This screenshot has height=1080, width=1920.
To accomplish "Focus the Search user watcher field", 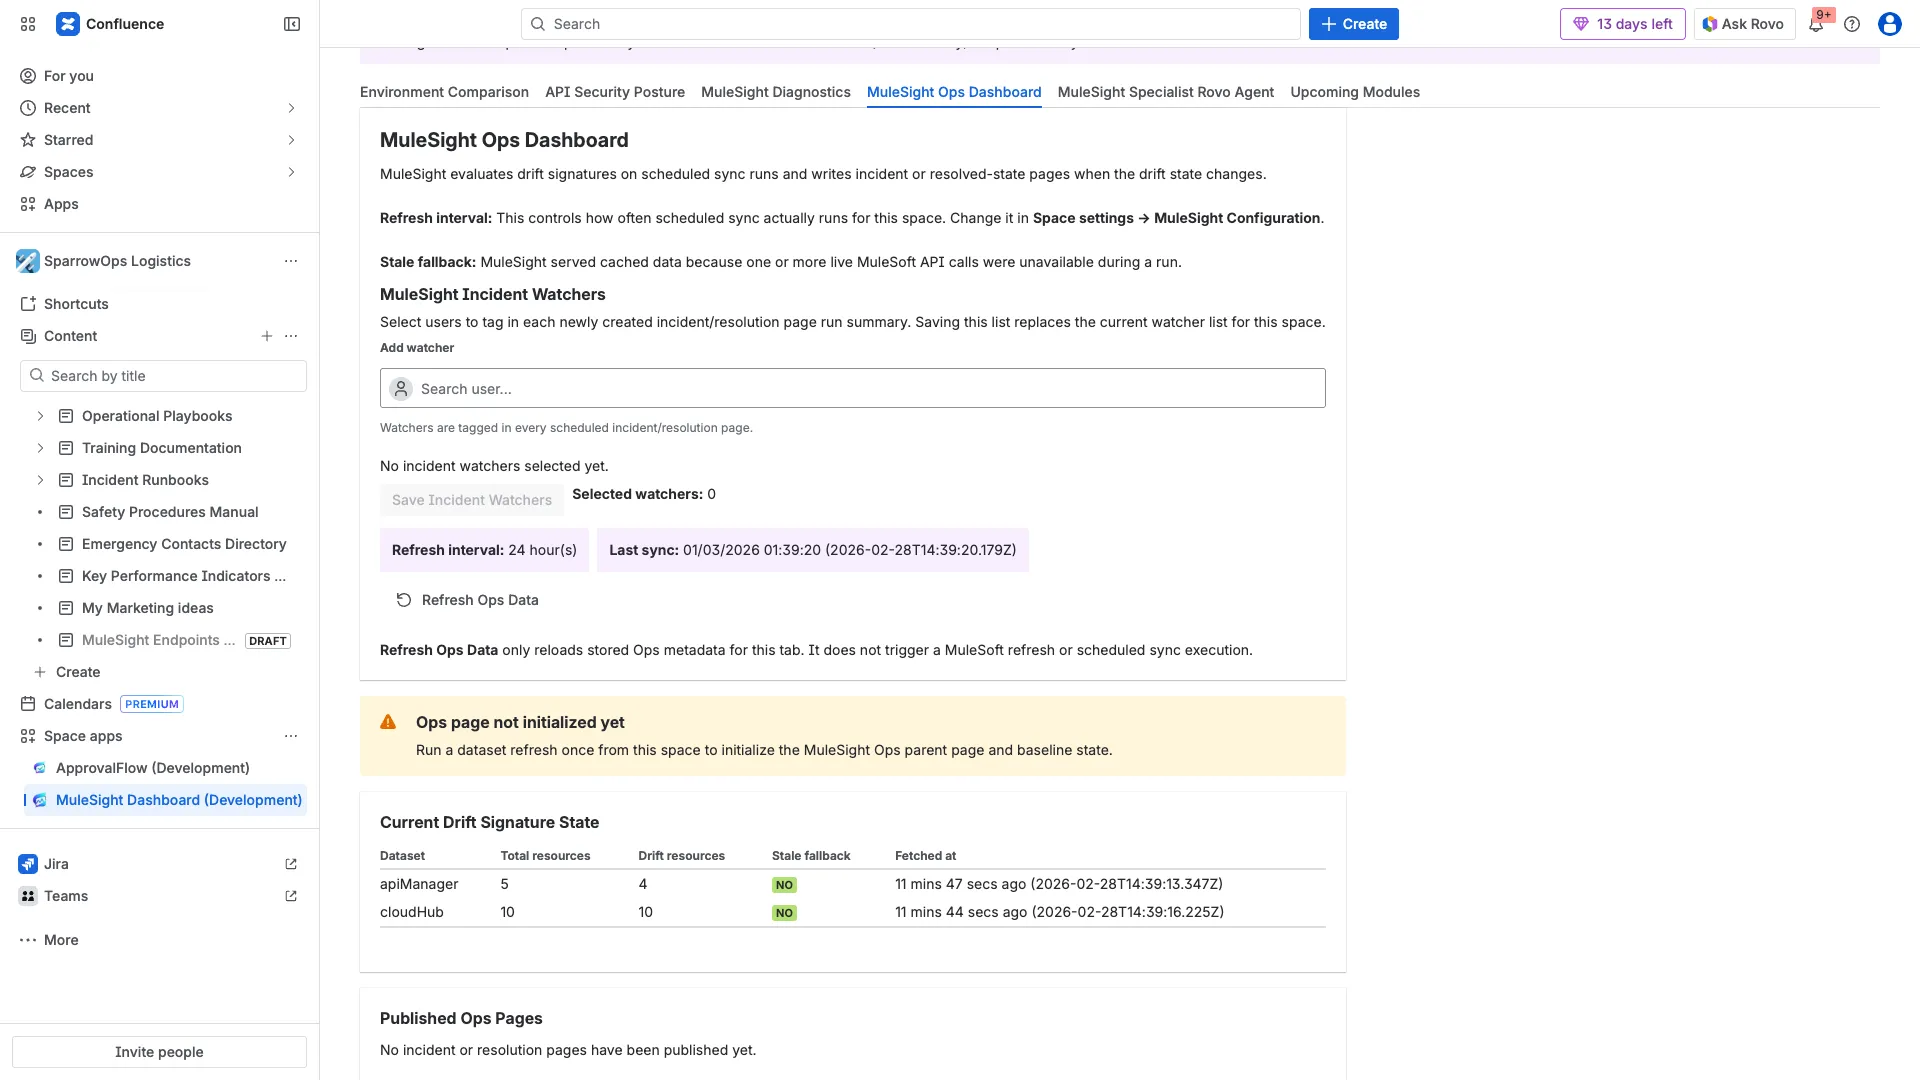I will point(852,389).
